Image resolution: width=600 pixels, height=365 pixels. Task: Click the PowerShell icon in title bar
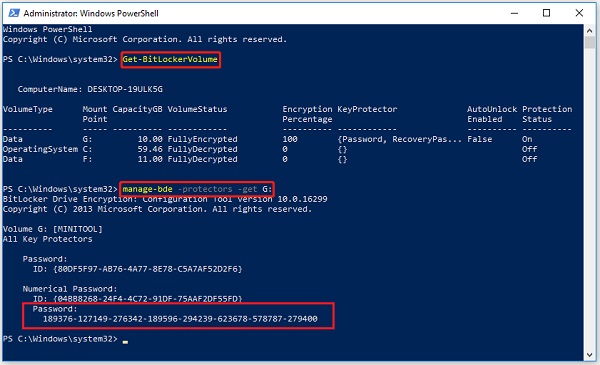tap(14, 13)
